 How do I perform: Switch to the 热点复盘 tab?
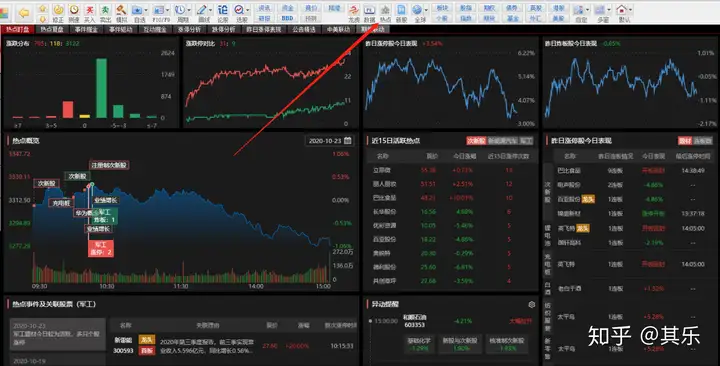[52, 29]
